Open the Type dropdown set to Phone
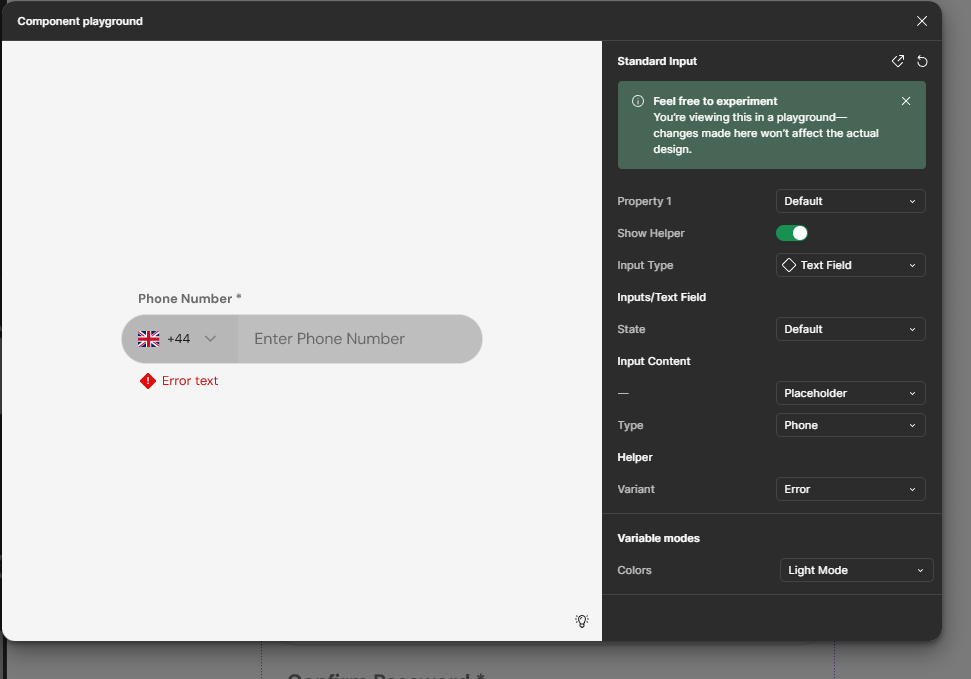 (850, 425)
